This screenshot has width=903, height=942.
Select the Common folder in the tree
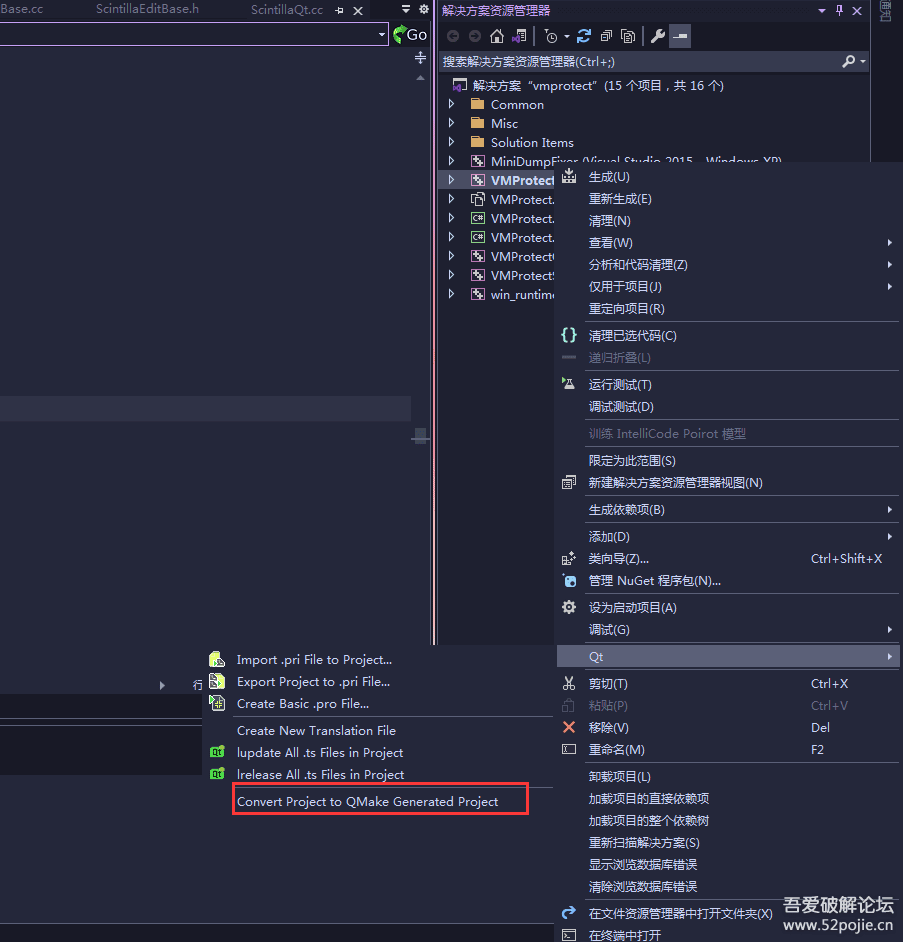[x=517, y=105]
